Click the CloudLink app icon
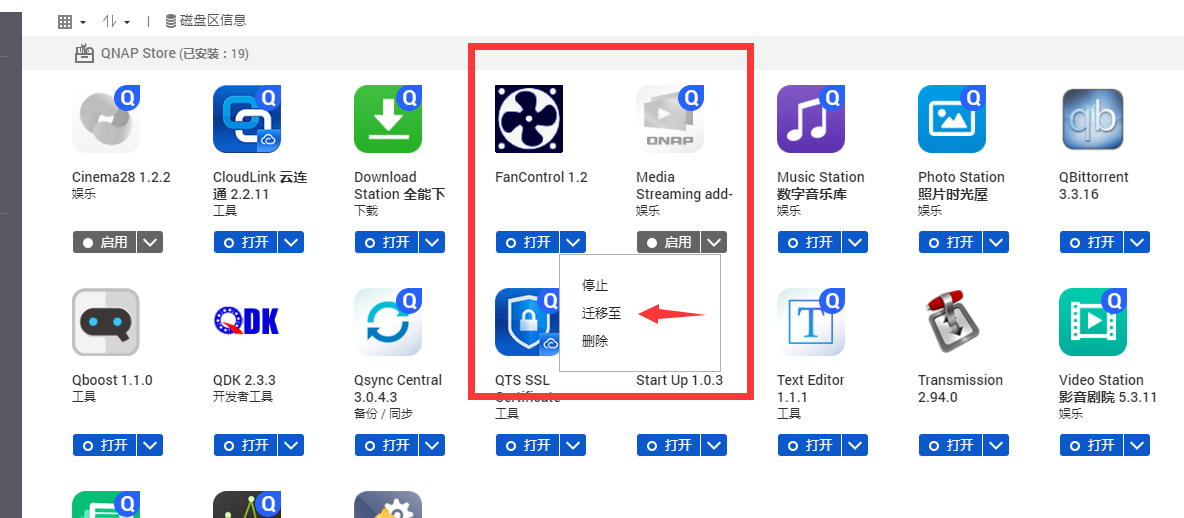 (x=247, y=119)
